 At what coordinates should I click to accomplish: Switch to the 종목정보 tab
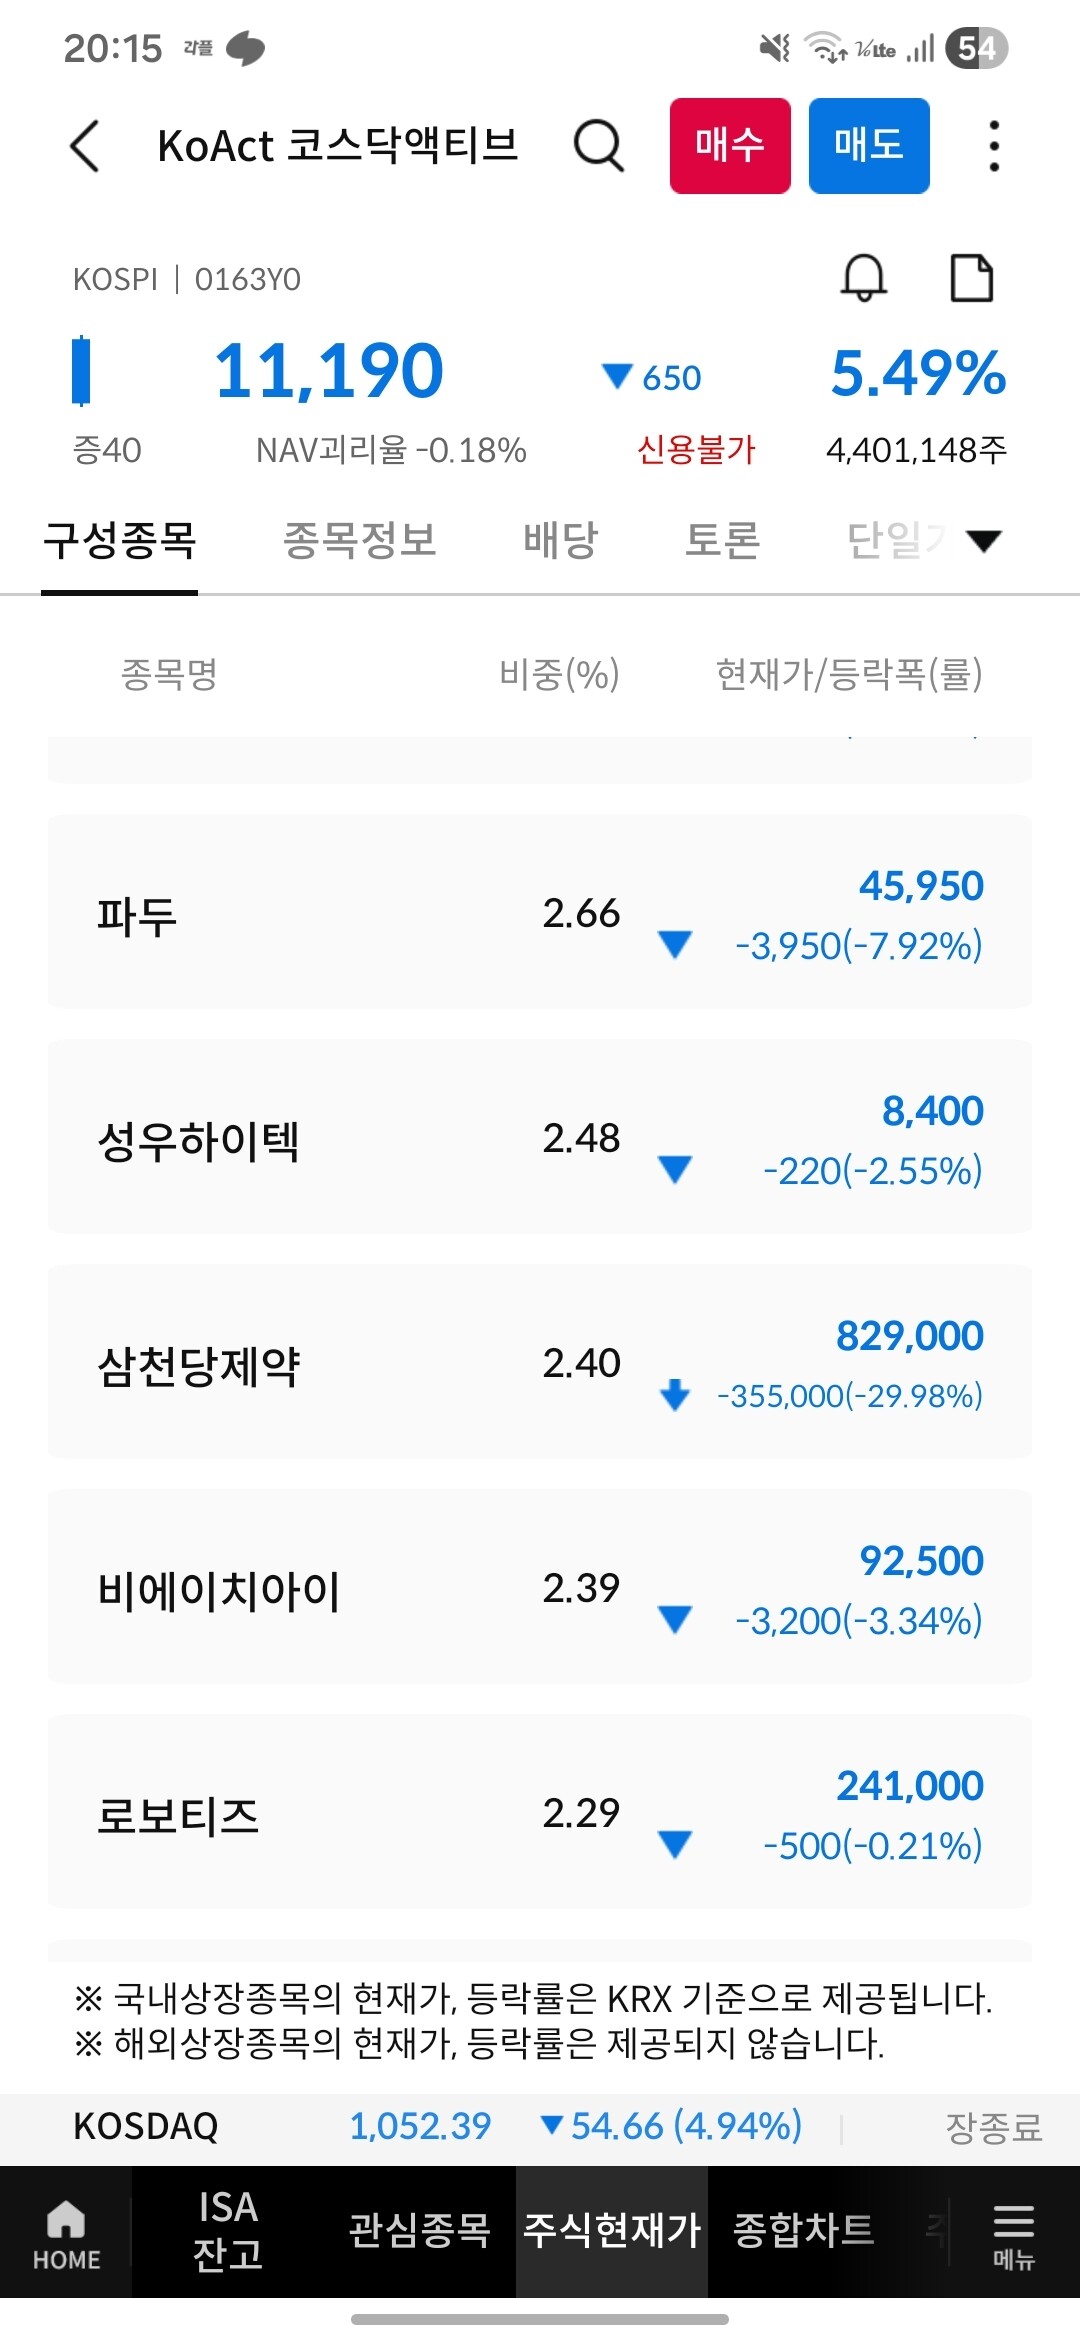pos(360,541)
